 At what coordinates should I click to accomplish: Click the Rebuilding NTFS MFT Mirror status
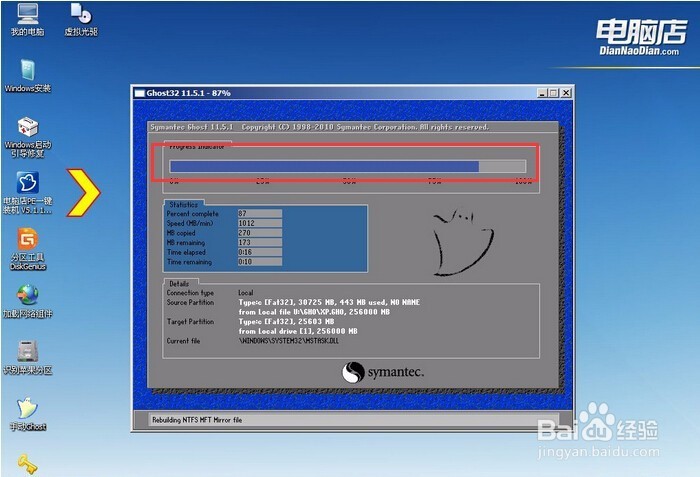pyautogui.click(x=197, y=420)
